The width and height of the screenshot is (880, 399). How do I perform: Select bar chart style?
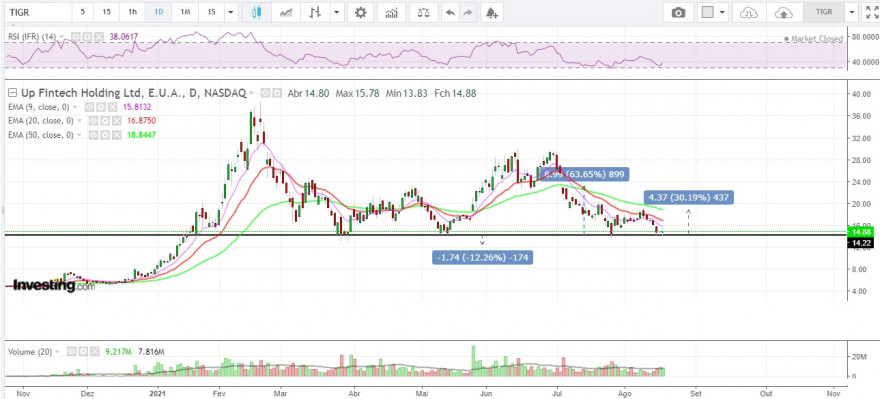pos(315,12)
